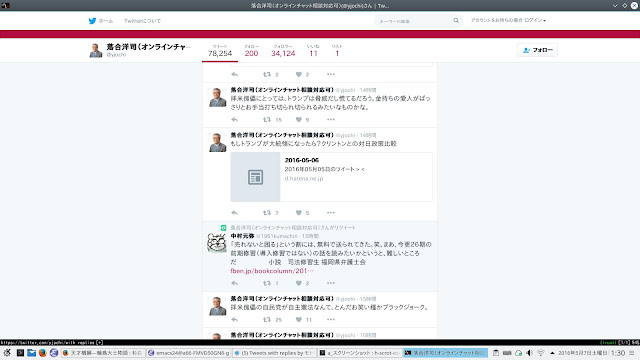
Task: Click the Twitter bird home icon
Action: point(92,20)
